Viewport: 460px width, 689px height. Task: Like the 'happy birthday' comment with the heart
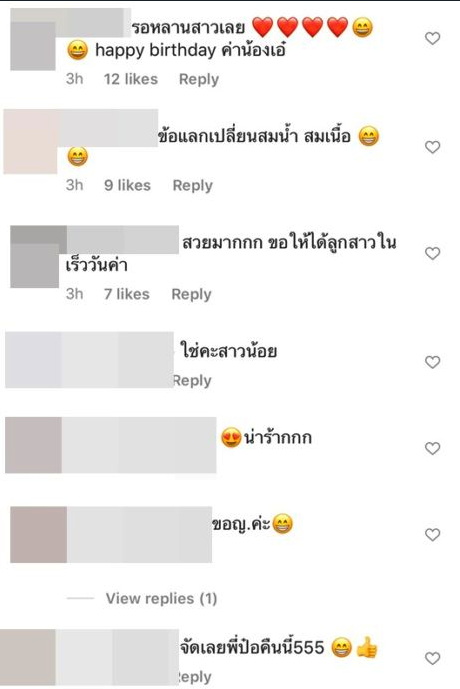point(432,38)
